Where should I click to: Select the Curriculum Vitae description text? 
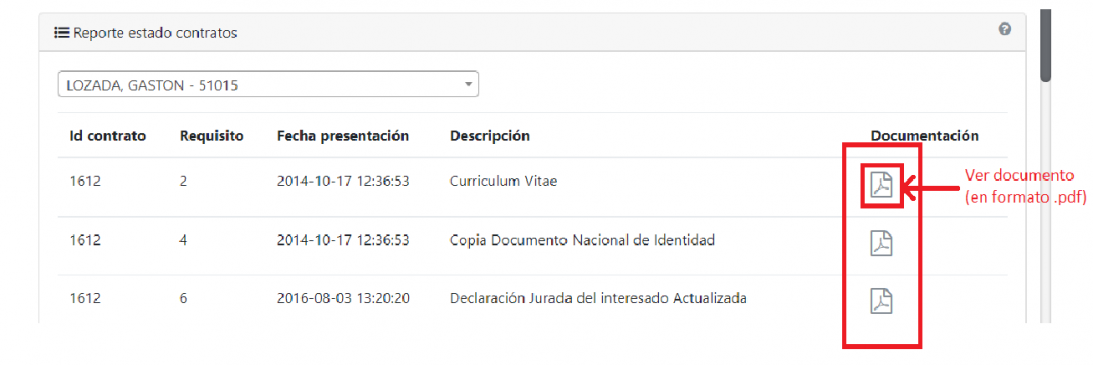[x=503, y=182]
